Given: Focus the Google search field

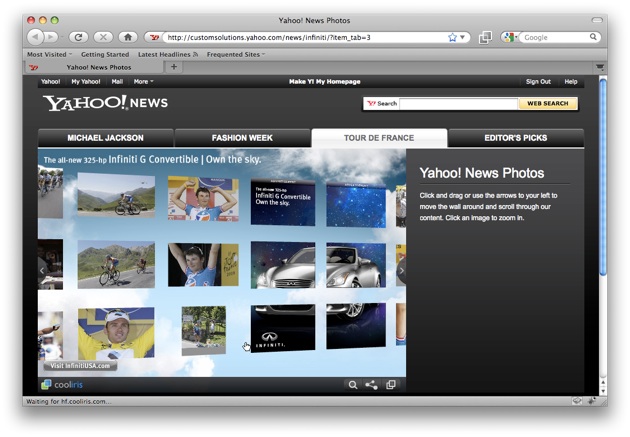Looking at the screenshot, I should pos(554,37).
